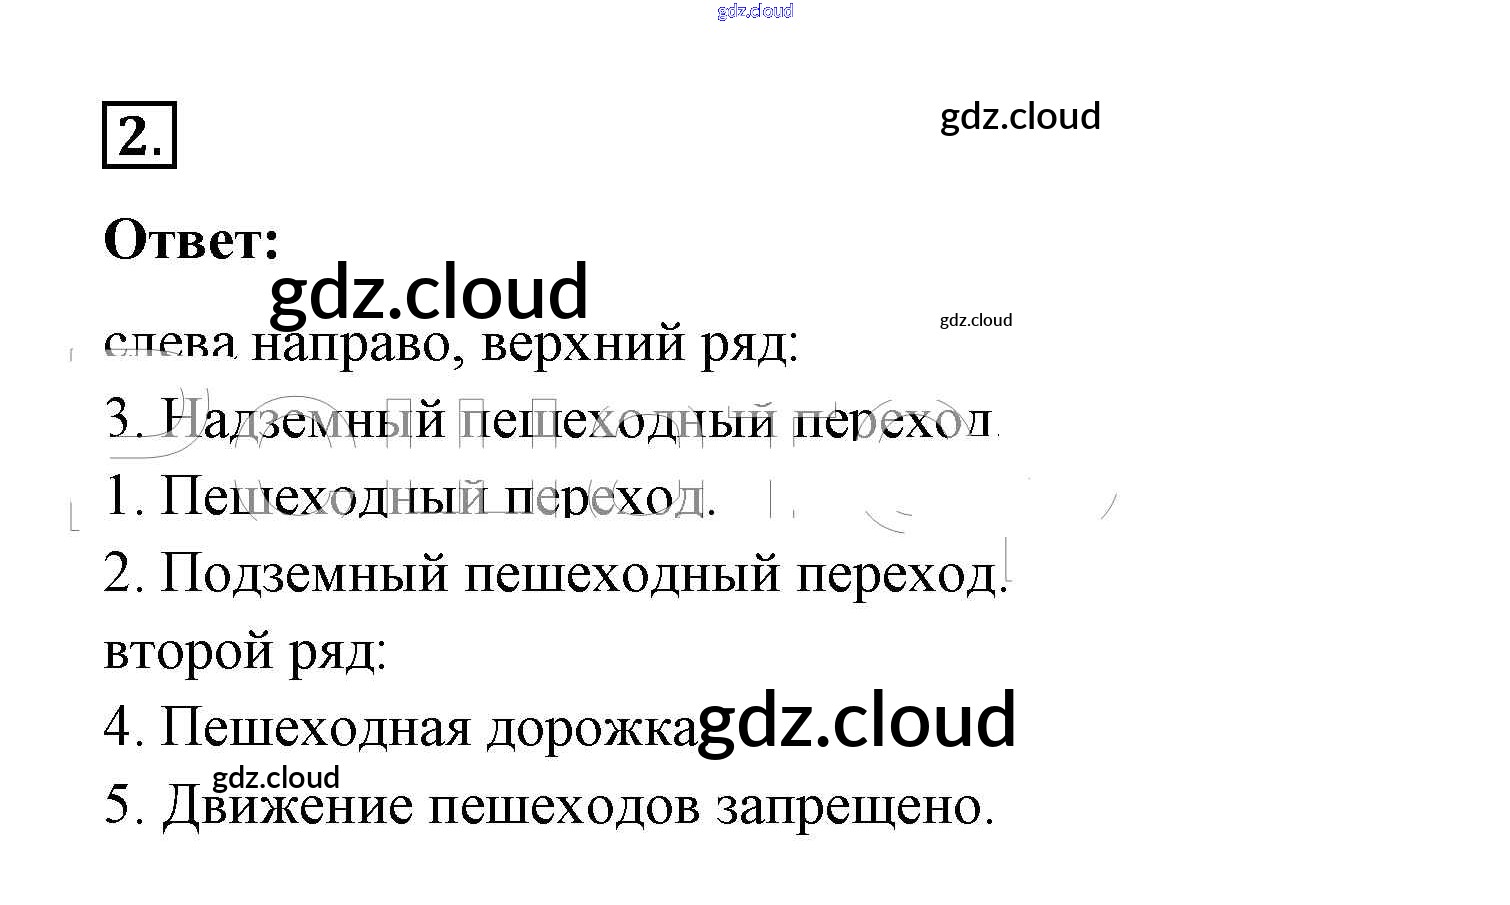Click the word 'Подземный' in item 2
The width and height of the screenshot is (1510, 905).
(x=304, y=574)
